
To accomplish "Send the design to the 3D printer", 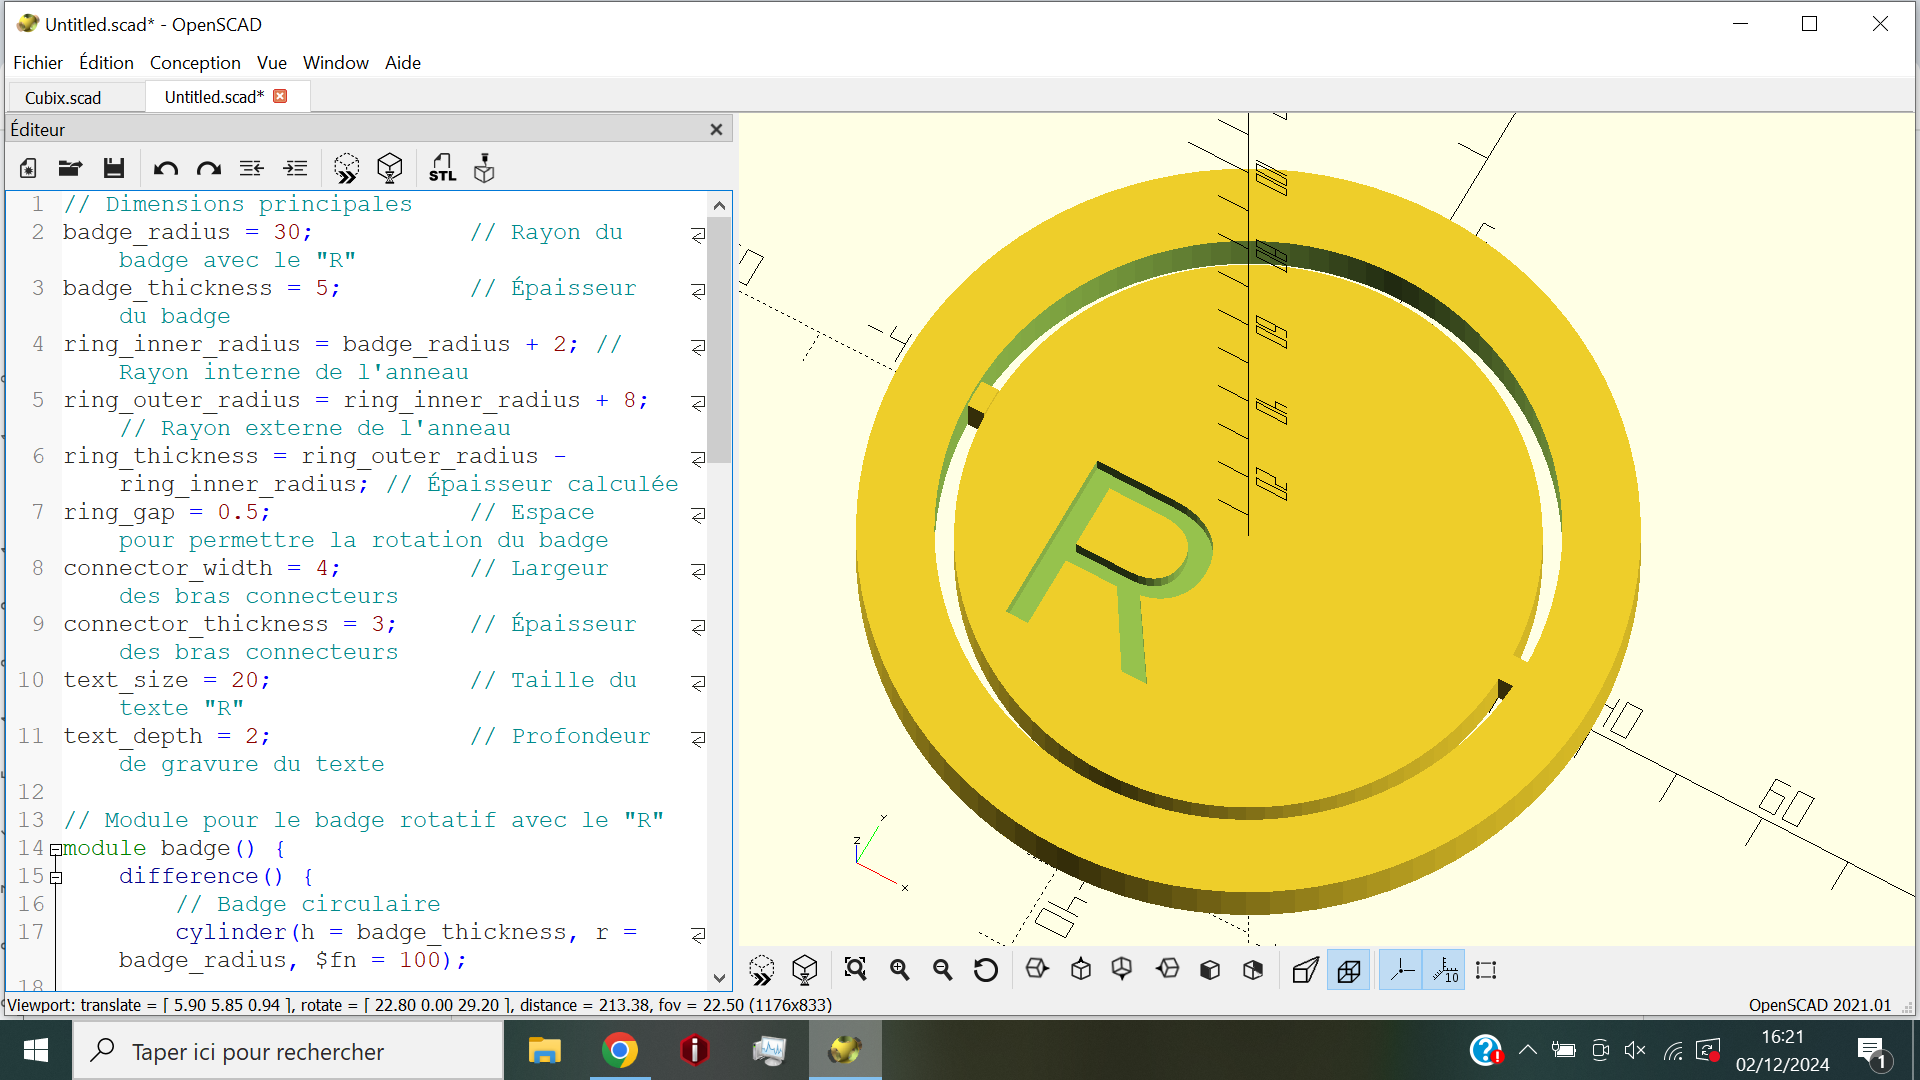I will click(484, 169).
